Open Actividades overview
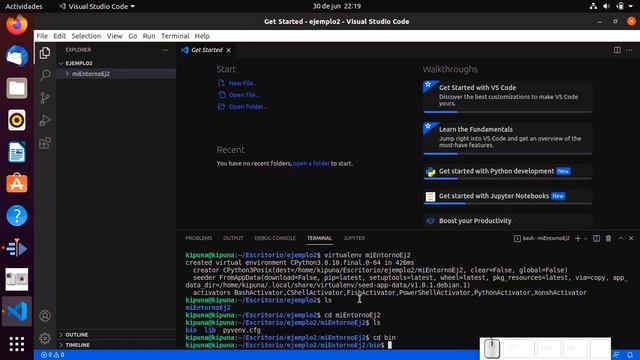The image size is (640, 360). tap(24, 6)
